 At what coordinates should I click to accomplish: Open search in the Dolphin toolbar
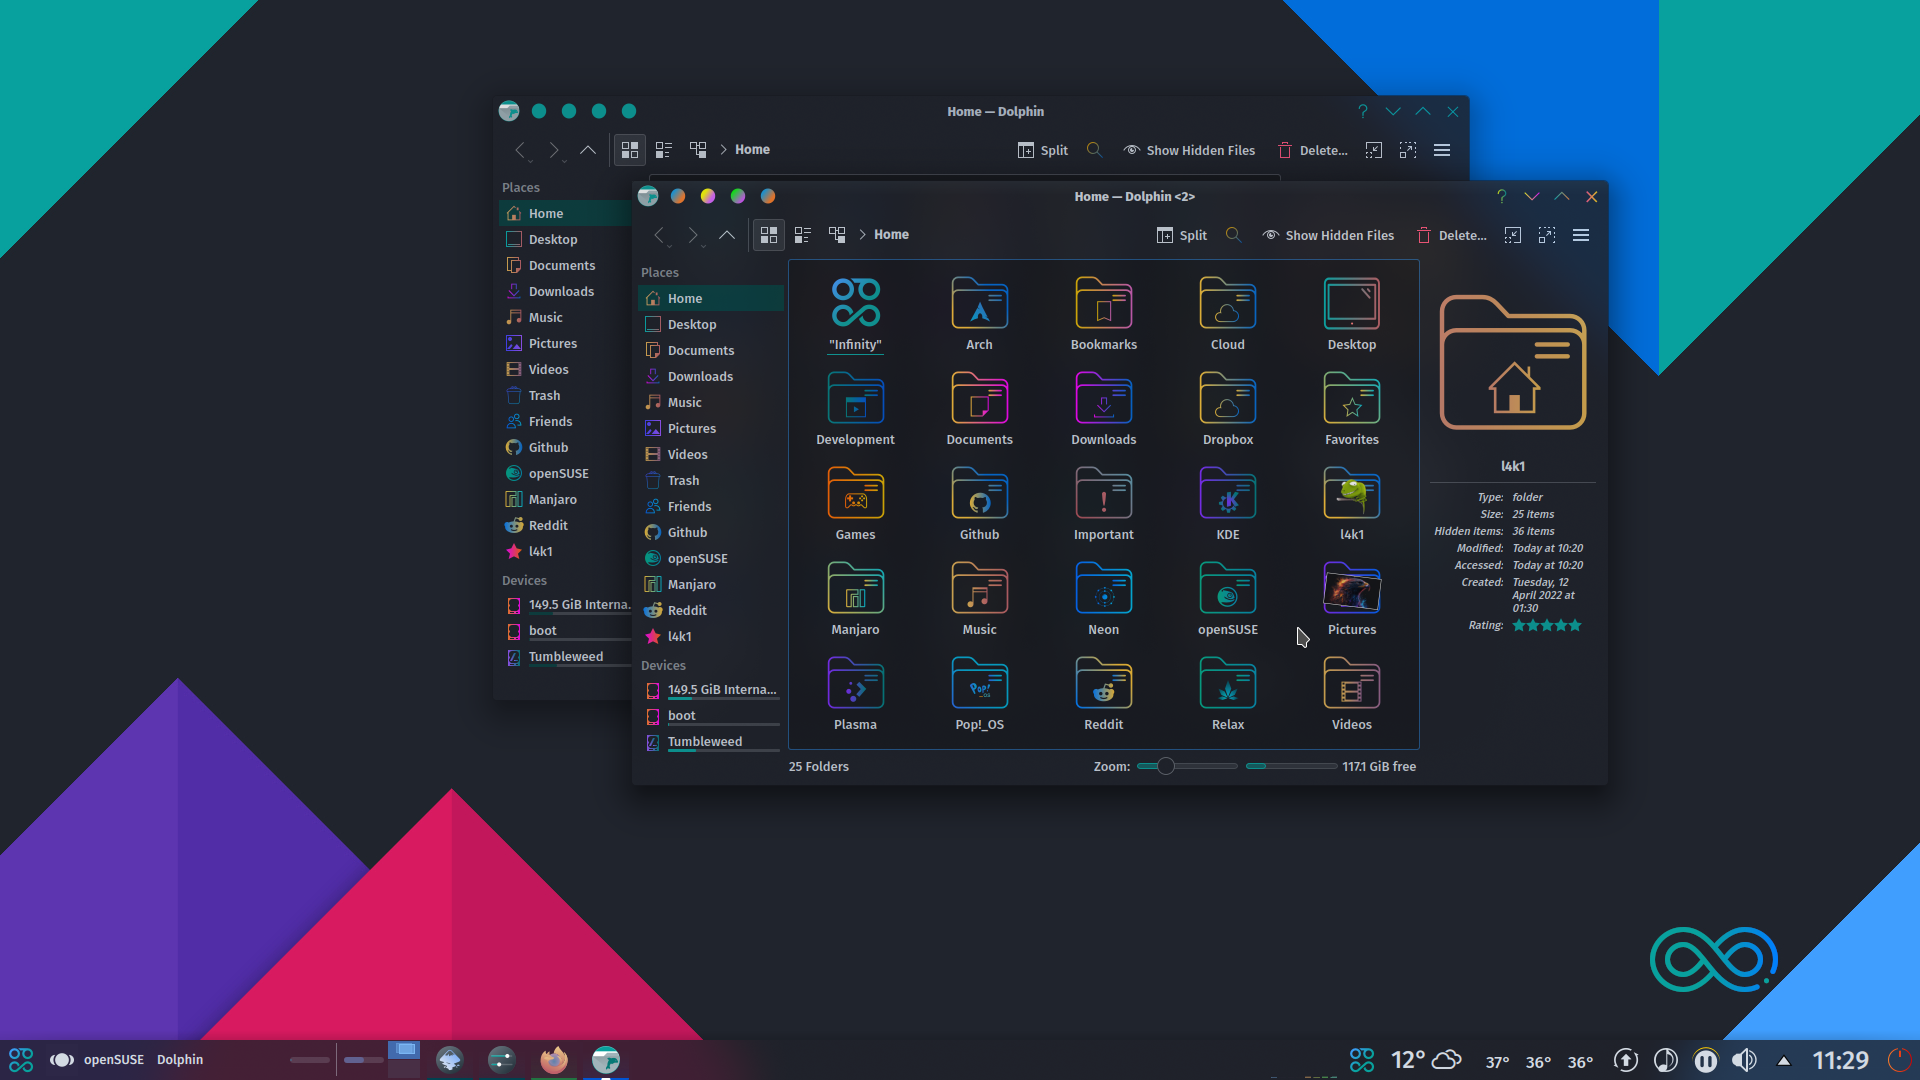[1232, 235]
